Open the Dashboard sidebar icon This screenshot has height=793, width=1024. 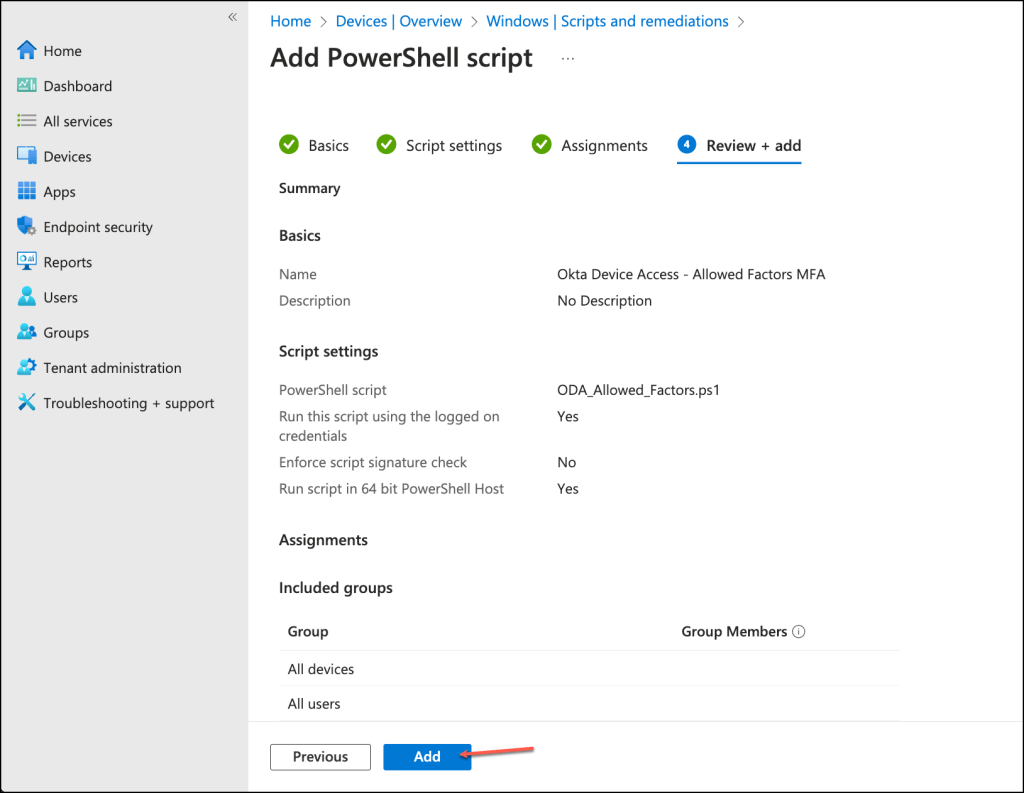coord(26,86)
